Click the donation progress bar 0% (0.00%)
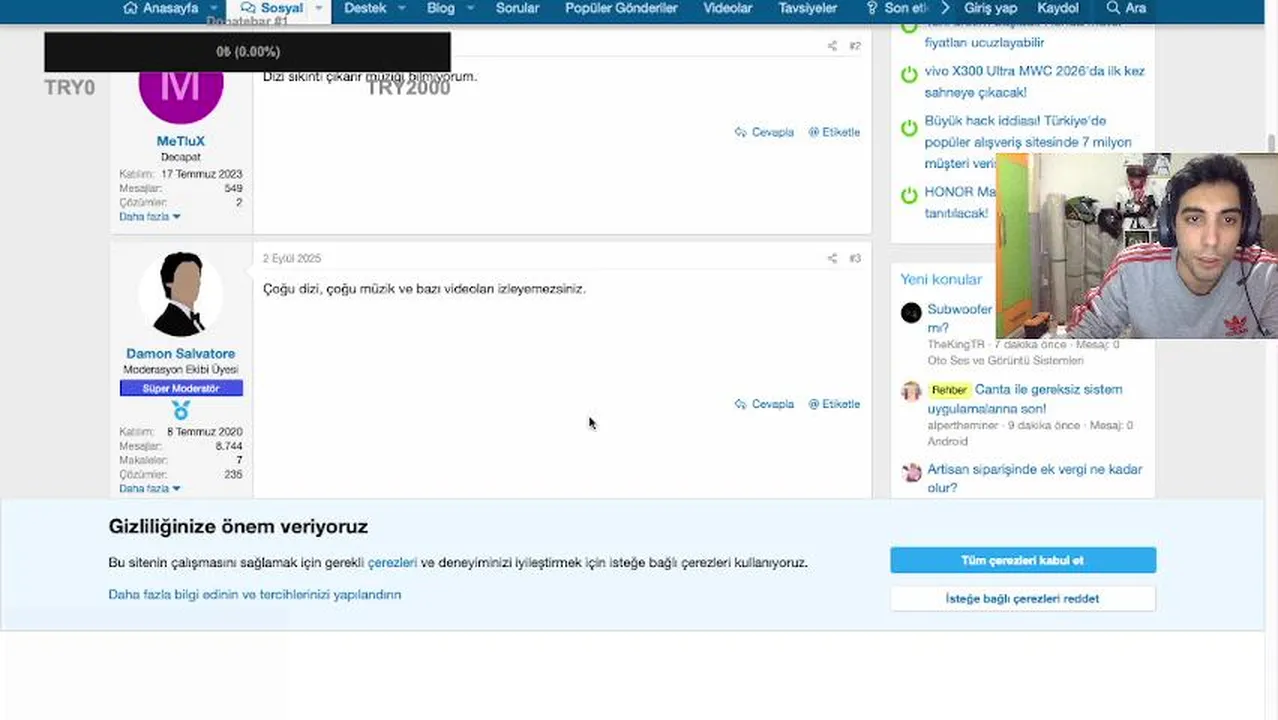This screenshot has height=720, width=1278. pyautogui.click(x=247, y=51)
